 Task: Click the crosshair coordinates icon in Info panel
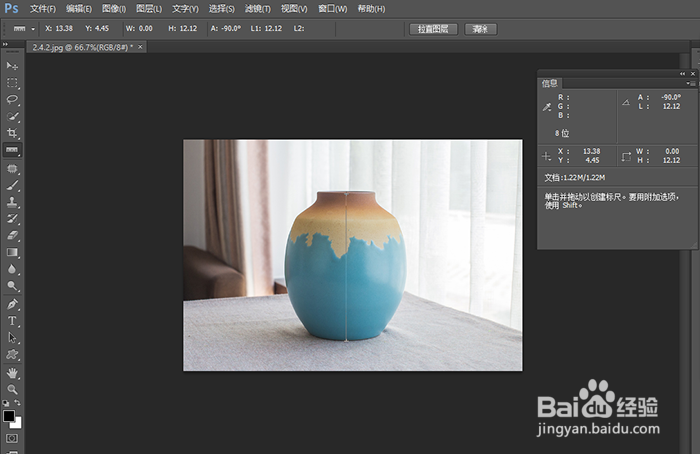tap(546, 156)
